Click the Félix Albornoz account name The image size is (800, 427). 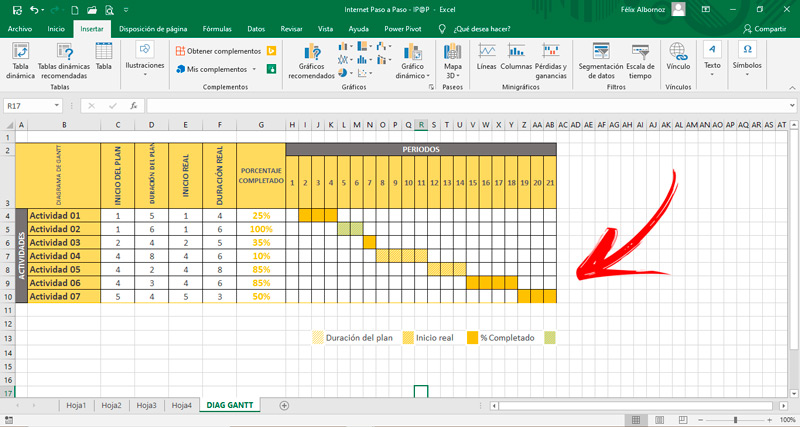point(643,9)
